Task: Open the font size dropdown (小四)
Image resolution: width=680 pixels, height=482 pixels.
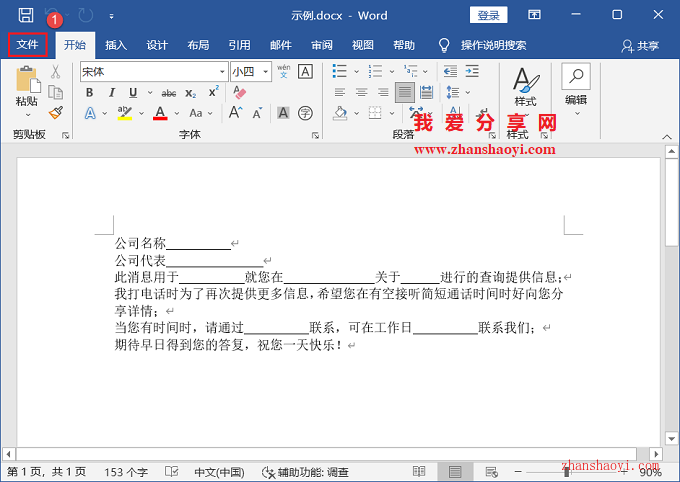Action: click(266, 72)
